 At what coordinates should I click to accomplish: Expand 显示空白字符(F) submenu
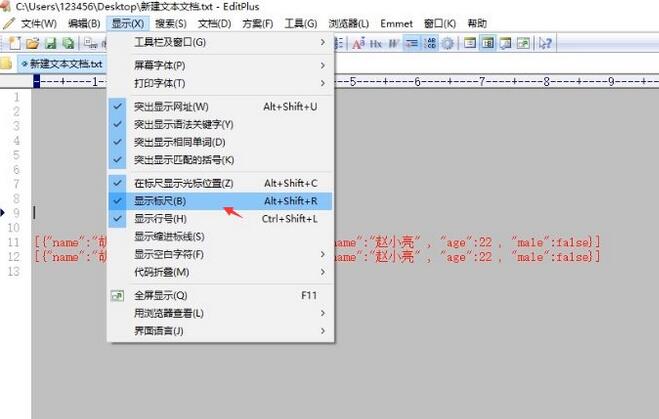click(x=221, y=254)
